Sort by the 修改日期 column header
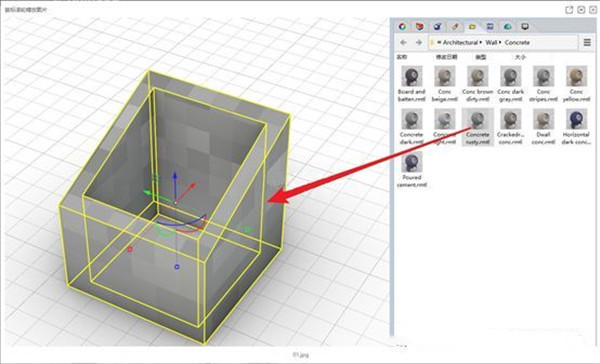This screenshot has height=364, width=600. (447, 57)
